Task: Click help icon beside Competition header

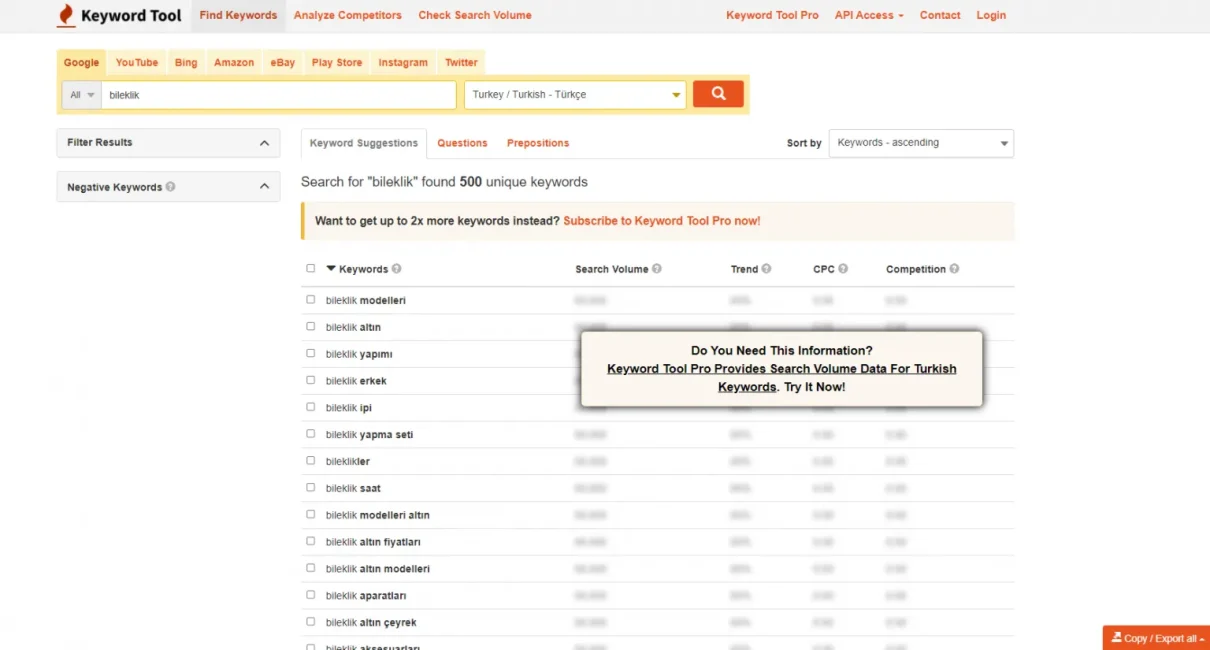Action: click(x=954, y=269)
